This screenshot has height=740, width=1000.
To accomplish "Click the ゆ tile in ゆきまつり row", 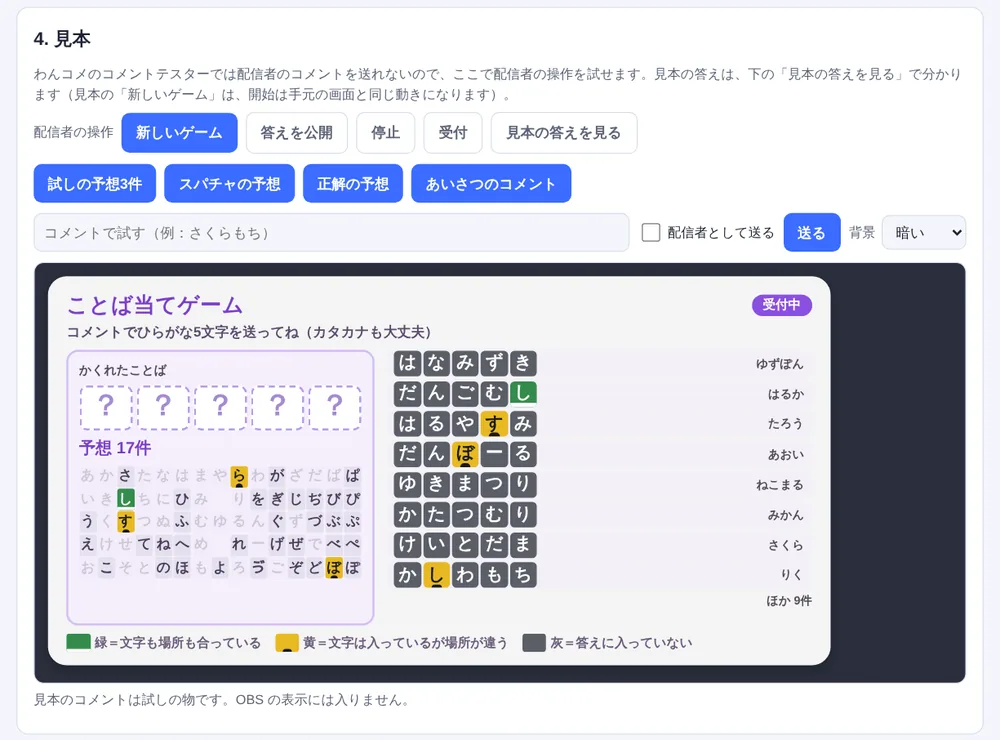I will pyautogui.click(x=407, y=484).
